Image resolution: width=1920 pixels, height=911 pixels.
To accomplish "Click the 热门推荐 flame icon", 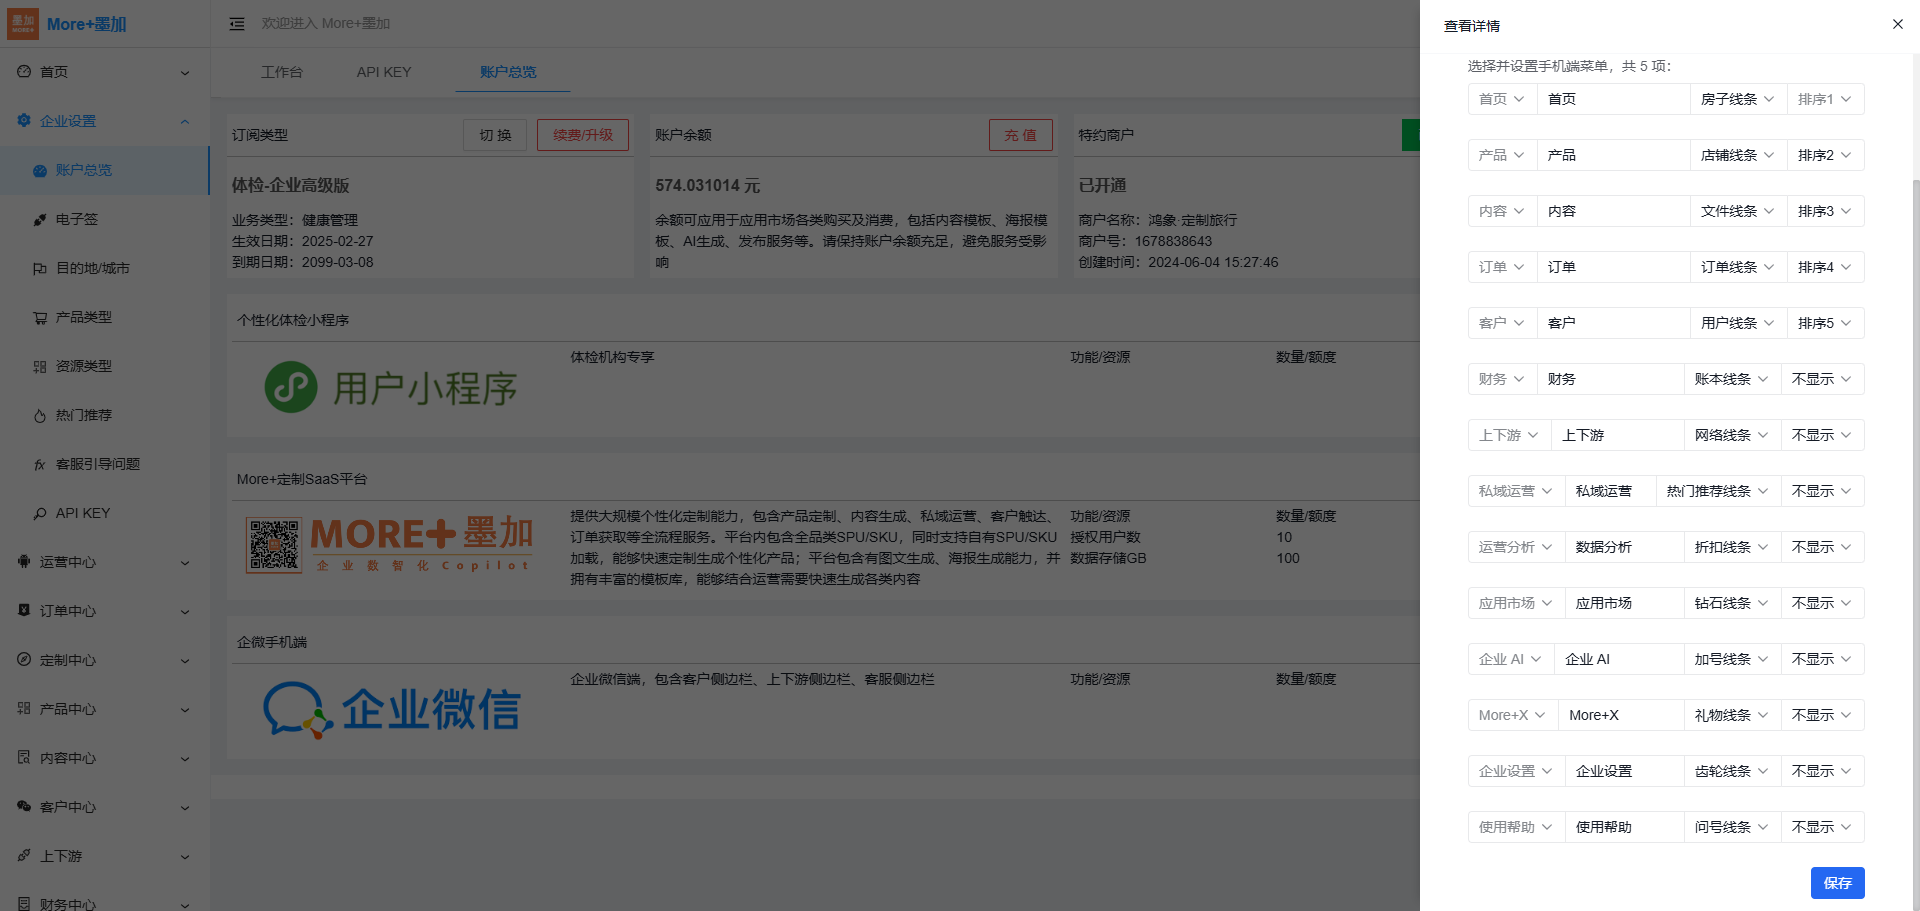I will click(40, 416).
